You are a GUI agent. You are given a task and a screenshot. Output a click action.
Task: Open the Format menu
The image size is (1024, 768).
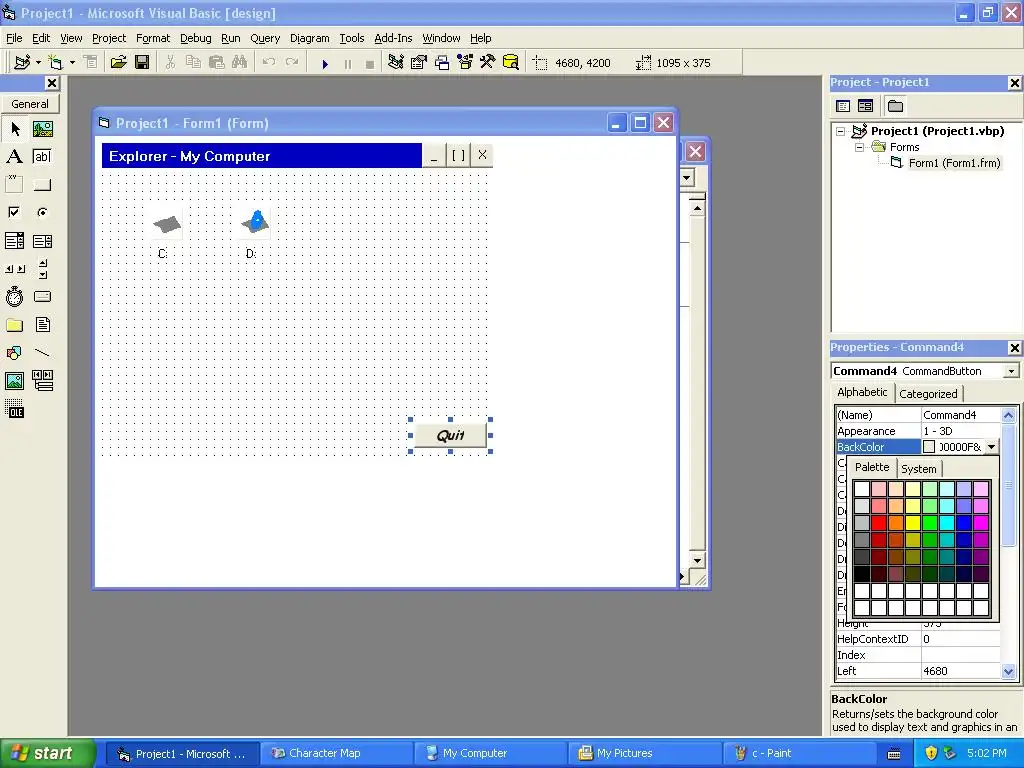pos(153,39)
